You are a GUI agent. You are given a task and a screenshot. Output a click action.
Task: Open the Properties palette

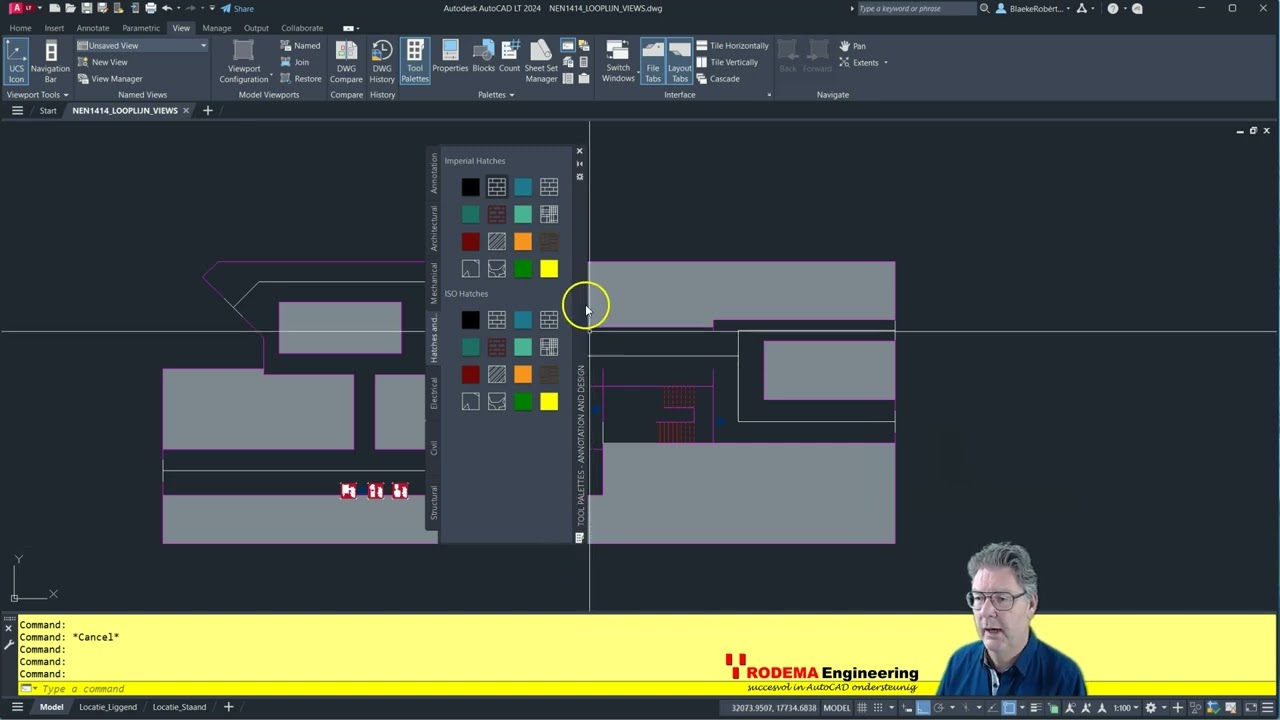tap(450, 58)
